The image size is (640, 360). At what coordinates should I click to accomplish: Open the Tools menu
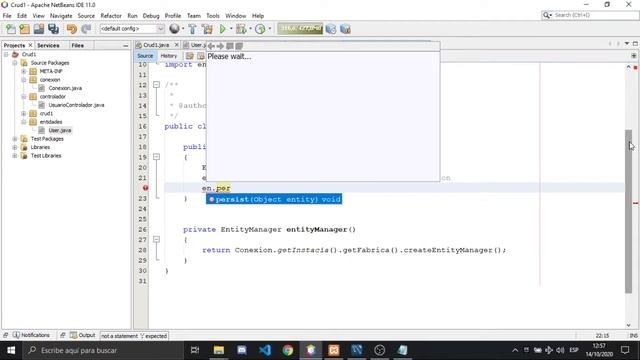(213, 16)
